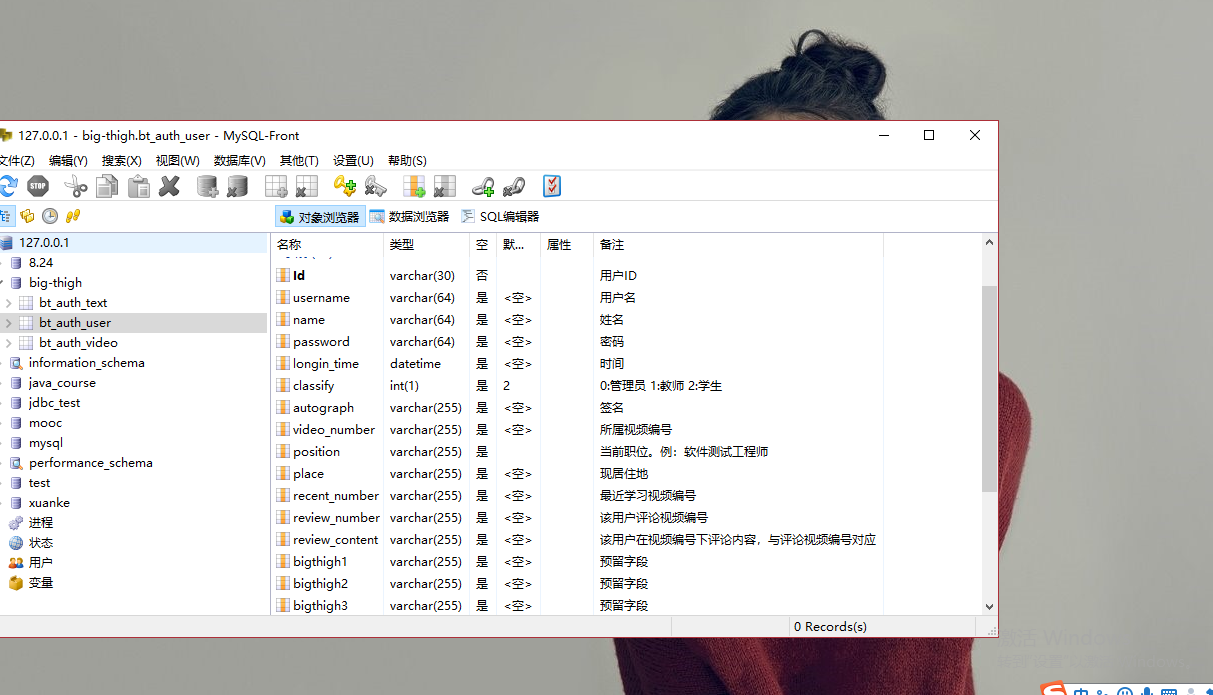Expand the bt_auth_user table node
1213x695 pixels.
[9, 323]
